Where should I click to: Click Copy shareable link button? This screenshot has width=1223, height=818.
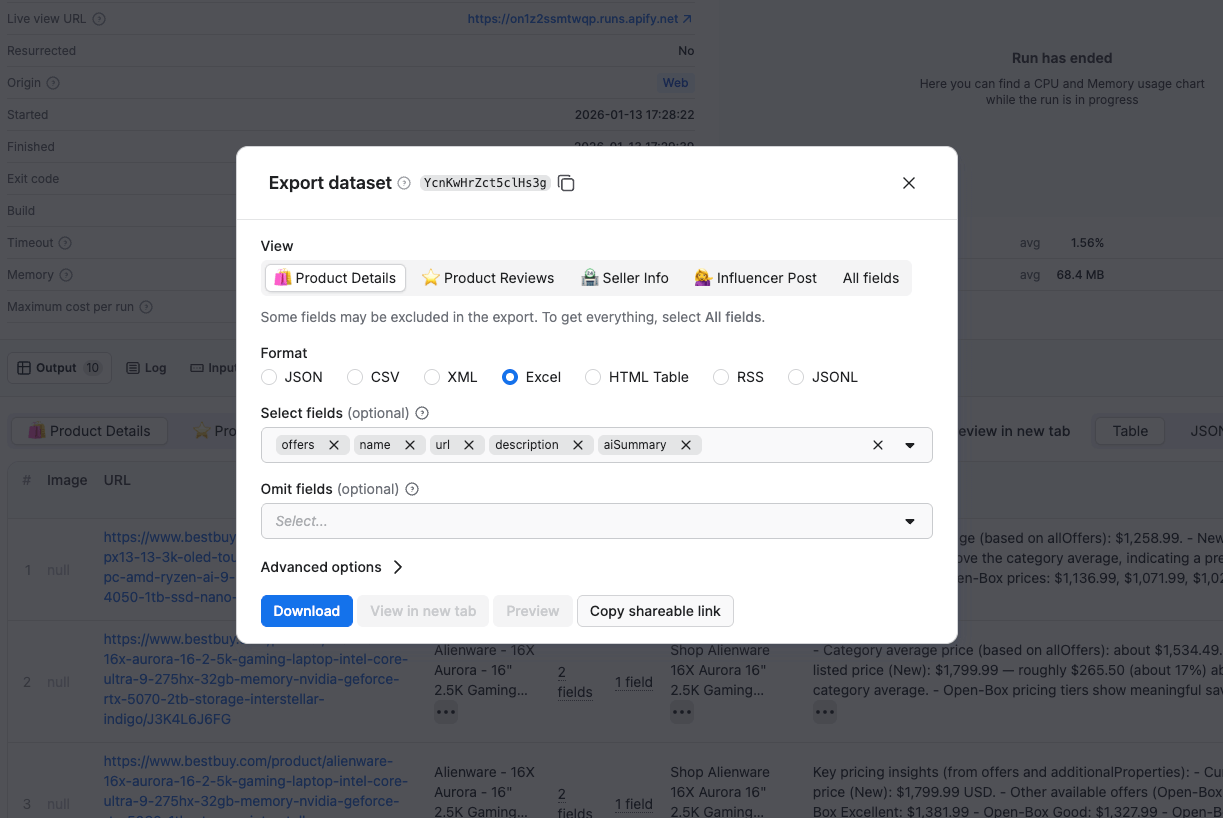[x=655, y=611]
